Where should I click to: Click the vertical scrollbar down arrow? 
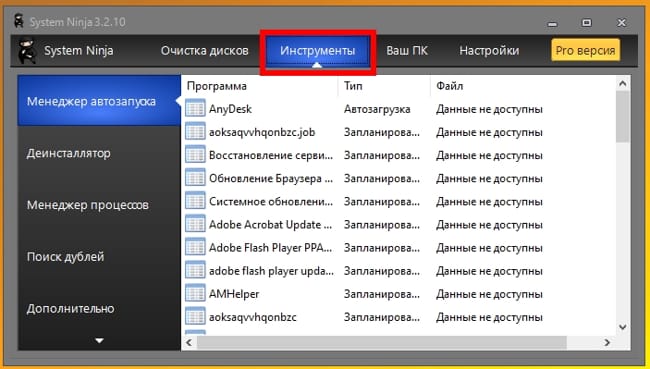pos(623,327)
